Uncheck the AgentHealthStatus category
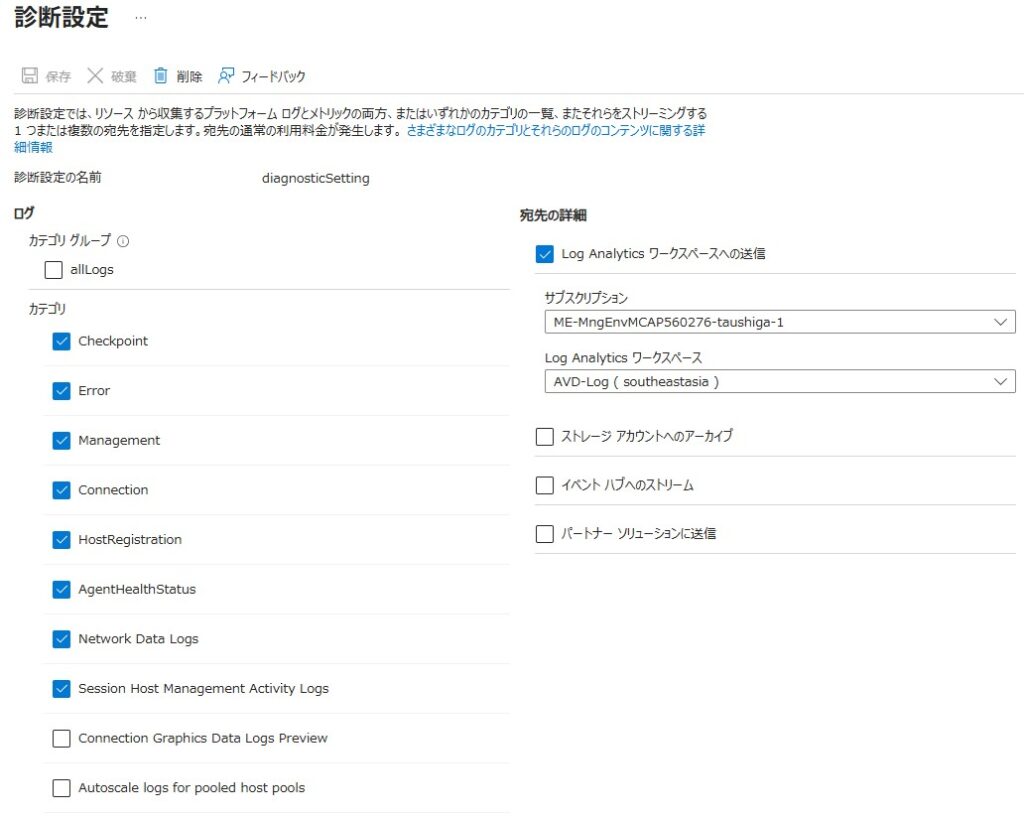Image resolution: width=1024 pixels, height=820 pixels. click(x=62, y=590)
